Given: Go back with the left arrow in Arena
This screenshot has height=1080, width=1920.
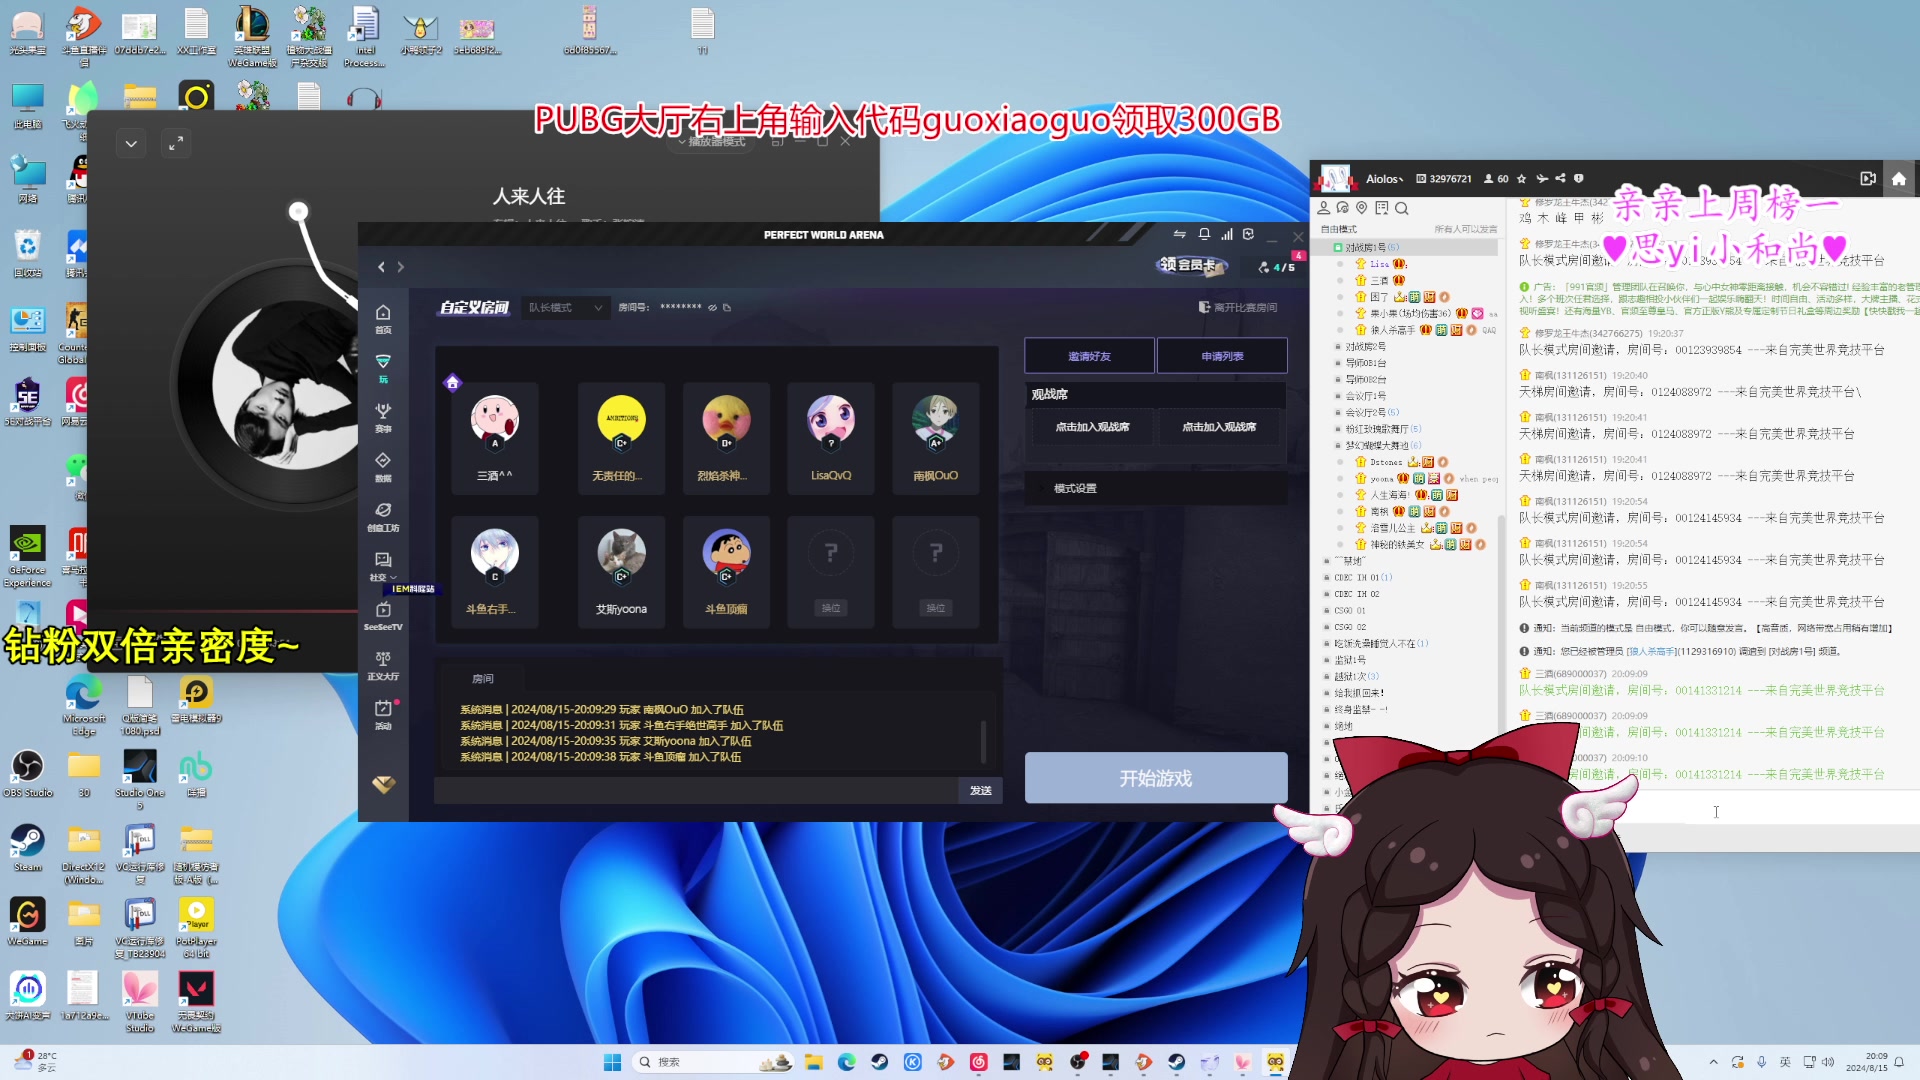Looking at the screenshot, I should (381, 267).
